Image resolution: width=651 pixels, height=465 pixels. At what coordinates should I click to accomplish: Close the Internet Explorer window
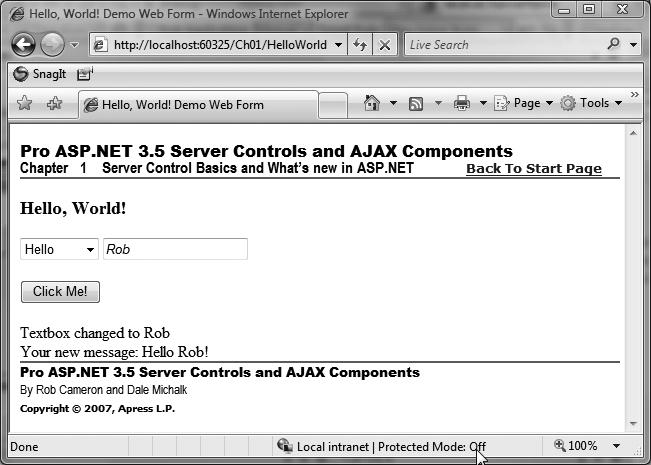coord(622,10)
